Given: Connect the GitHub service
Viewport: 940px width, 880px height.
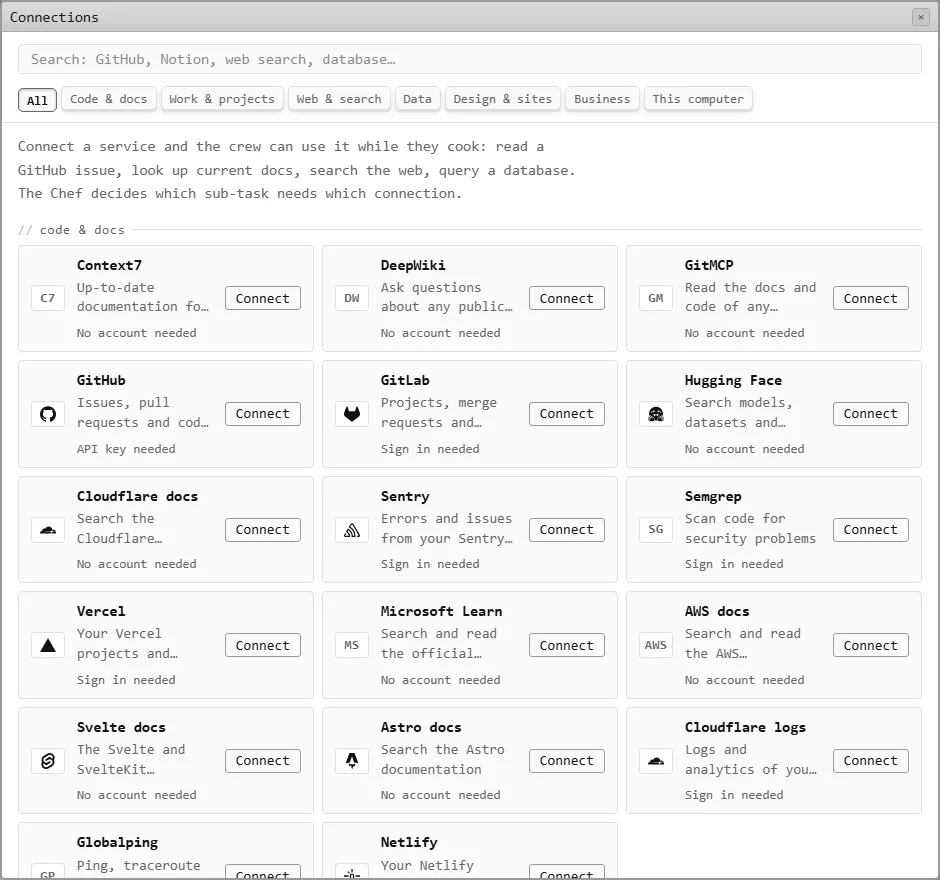Looking at the screenshot, I should click(263, 414).
